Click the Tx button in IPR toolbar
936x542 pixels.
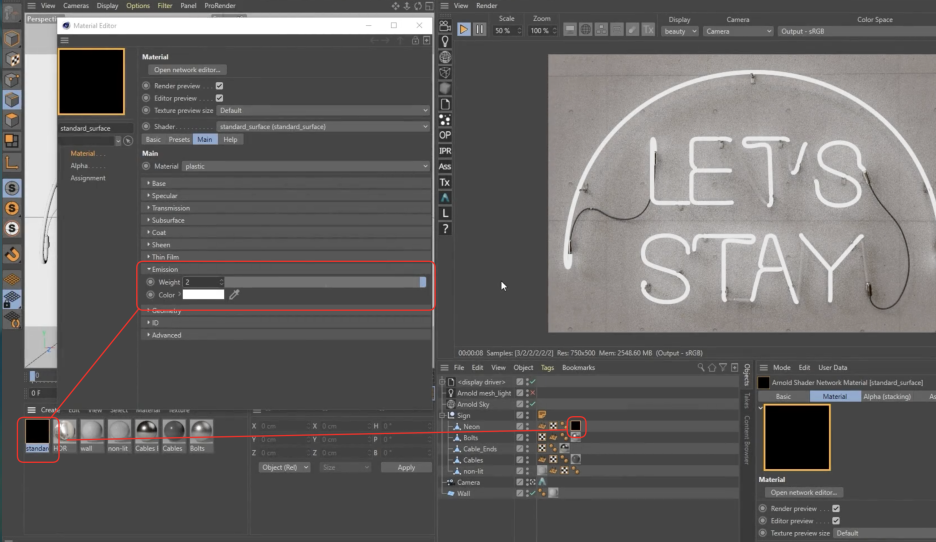(648, 30)
